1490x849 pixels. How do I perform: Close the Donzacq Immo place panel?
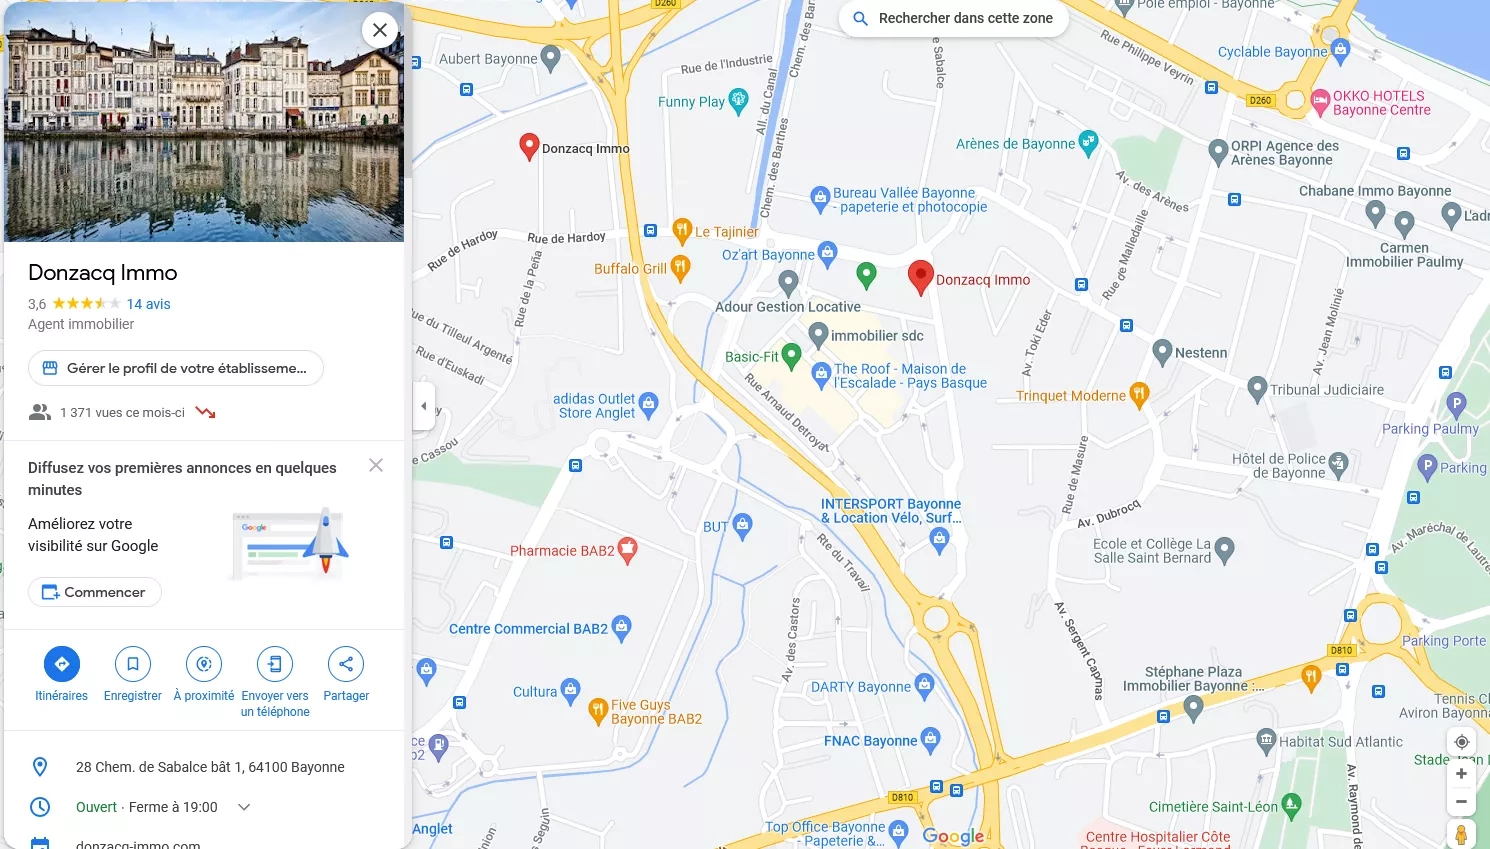[380, 30]
